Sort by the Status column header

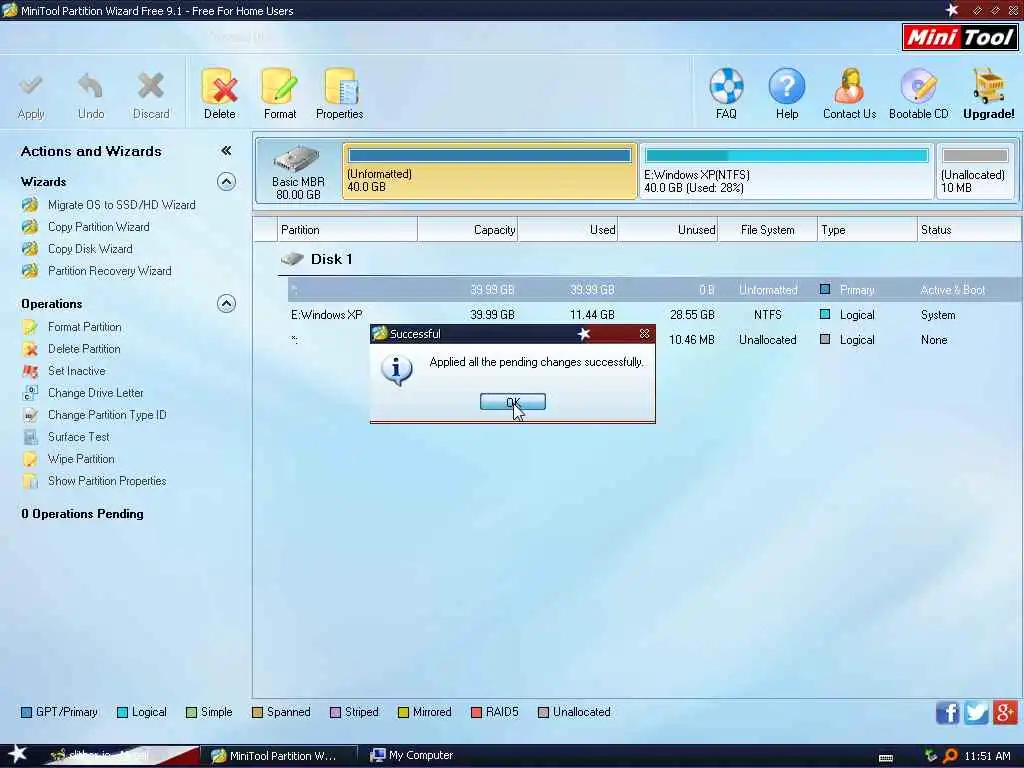(968, 230)
